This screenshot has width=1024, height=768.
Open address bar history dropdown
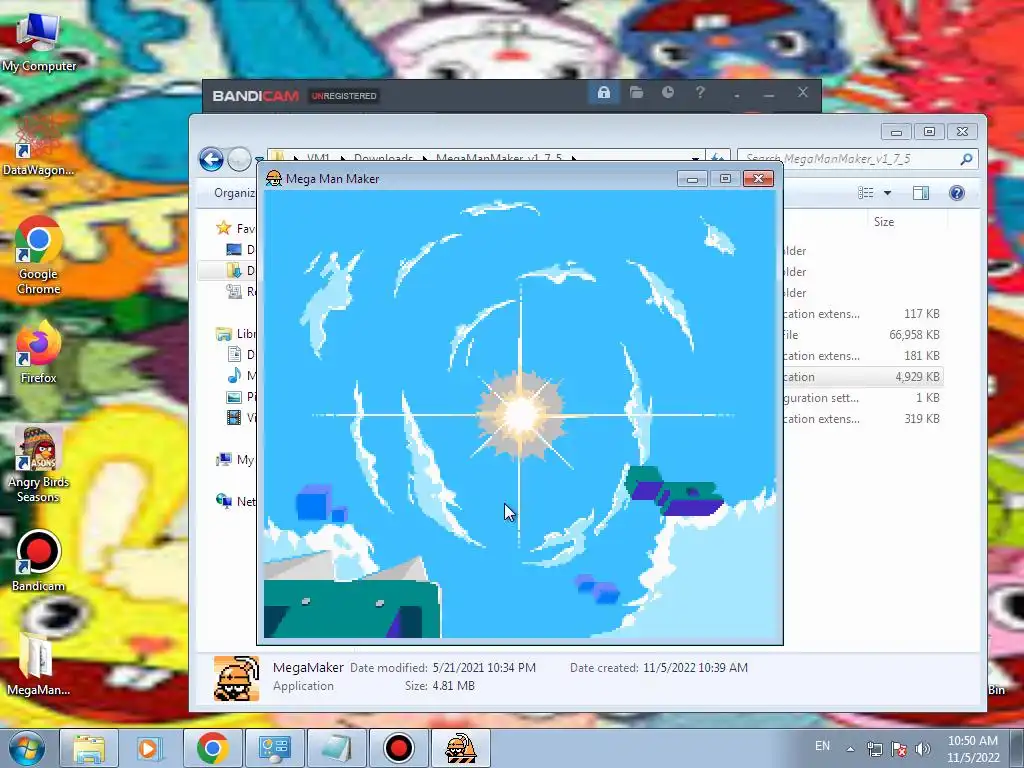pos(696,157)
